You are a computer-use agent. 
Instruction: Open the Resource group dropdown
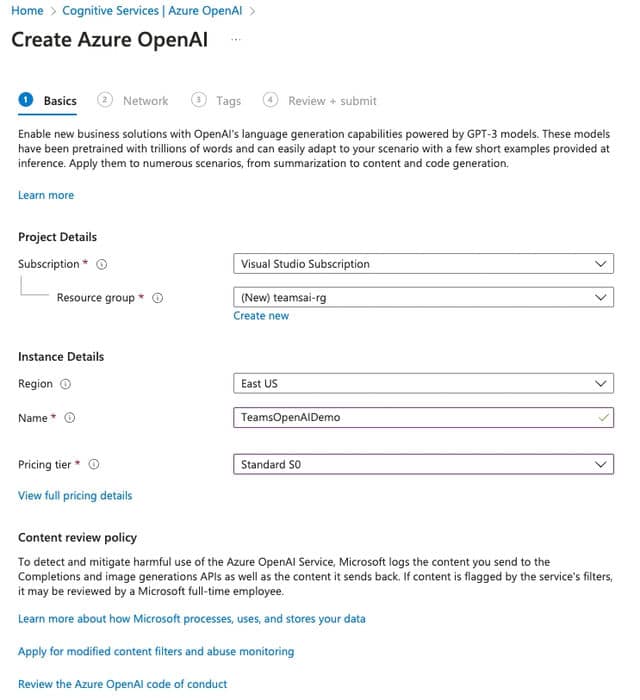pyautogui.click(x=422, y=297)
